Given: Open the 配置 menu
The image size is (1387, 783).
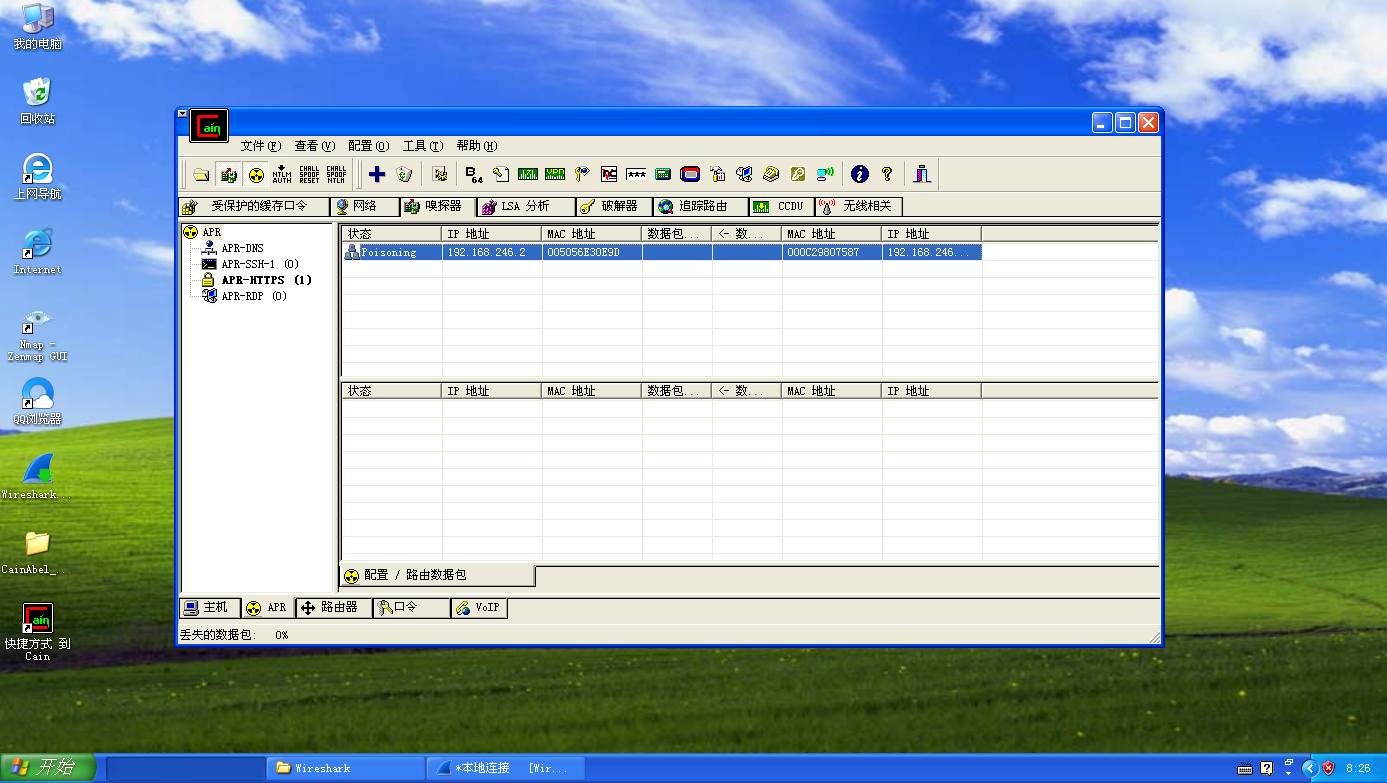Looking at the screenshot, I should pyautogui.click(x=368, y=146).
